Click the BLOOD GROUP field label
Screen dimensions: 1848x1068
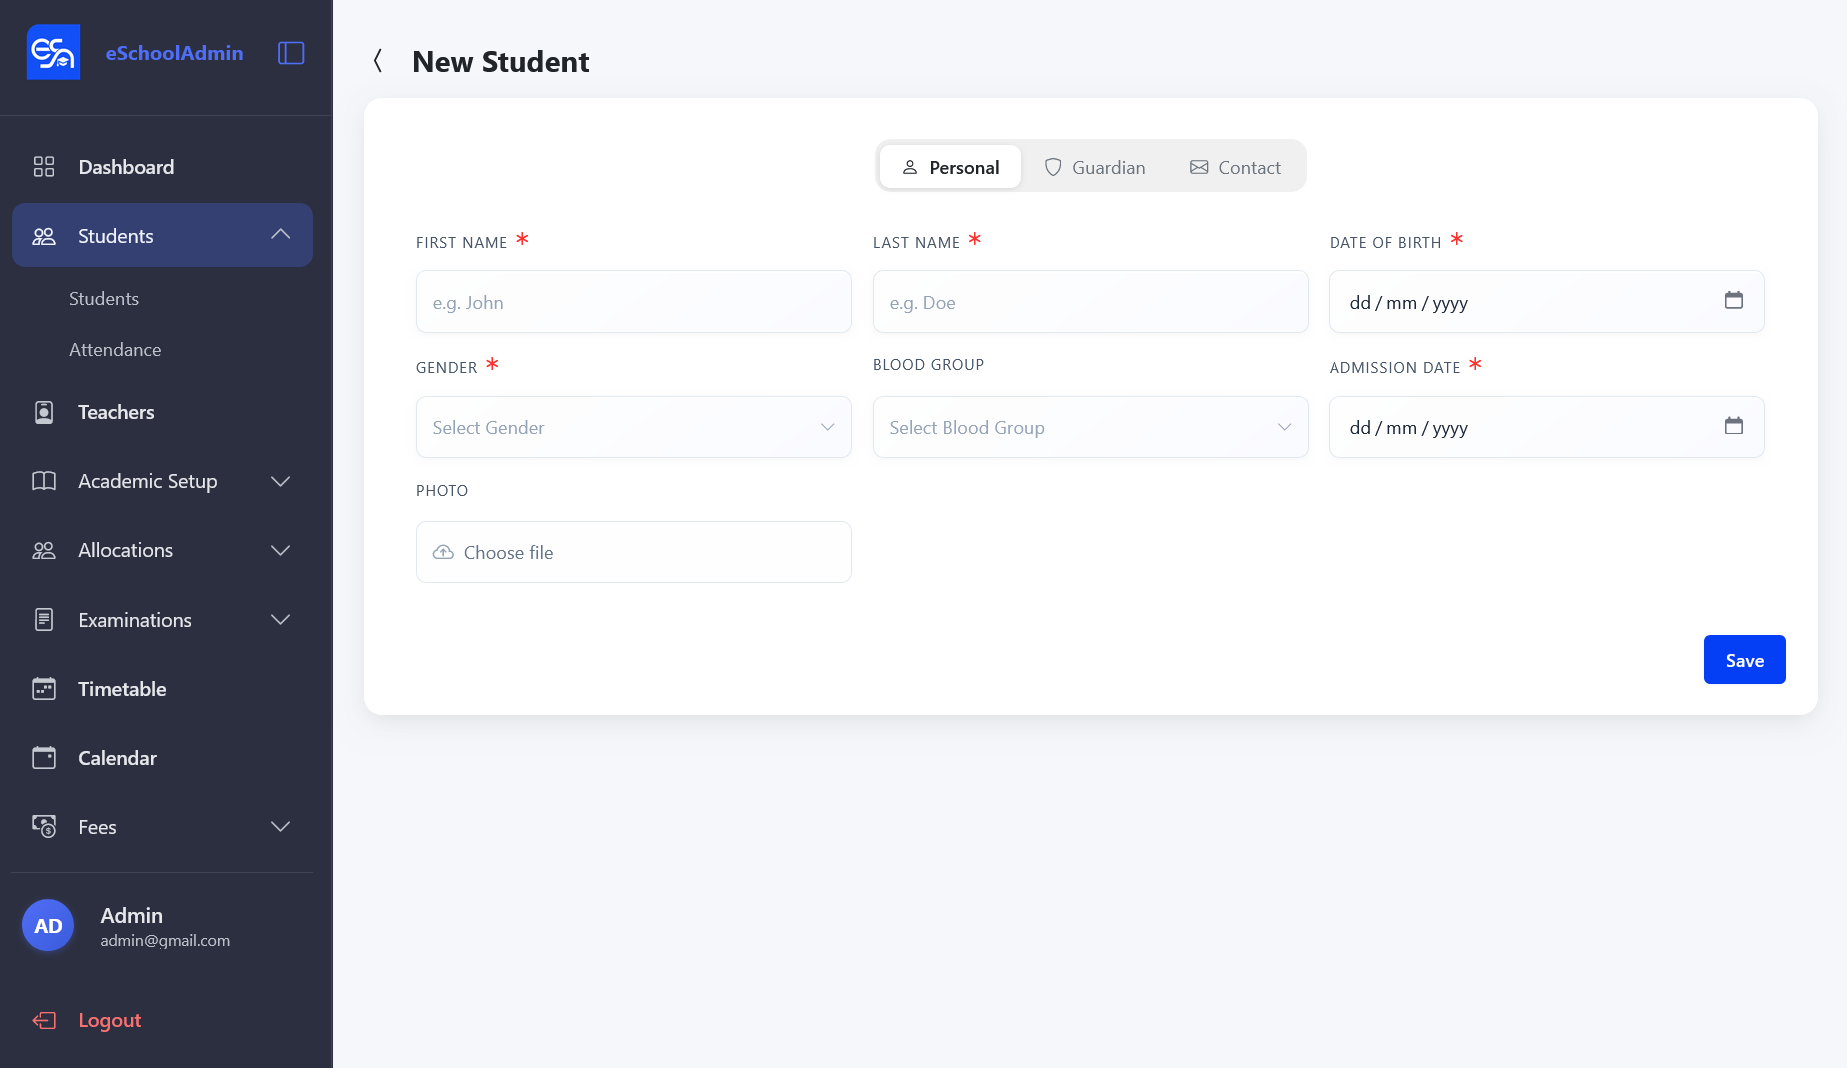pos(928,365)
